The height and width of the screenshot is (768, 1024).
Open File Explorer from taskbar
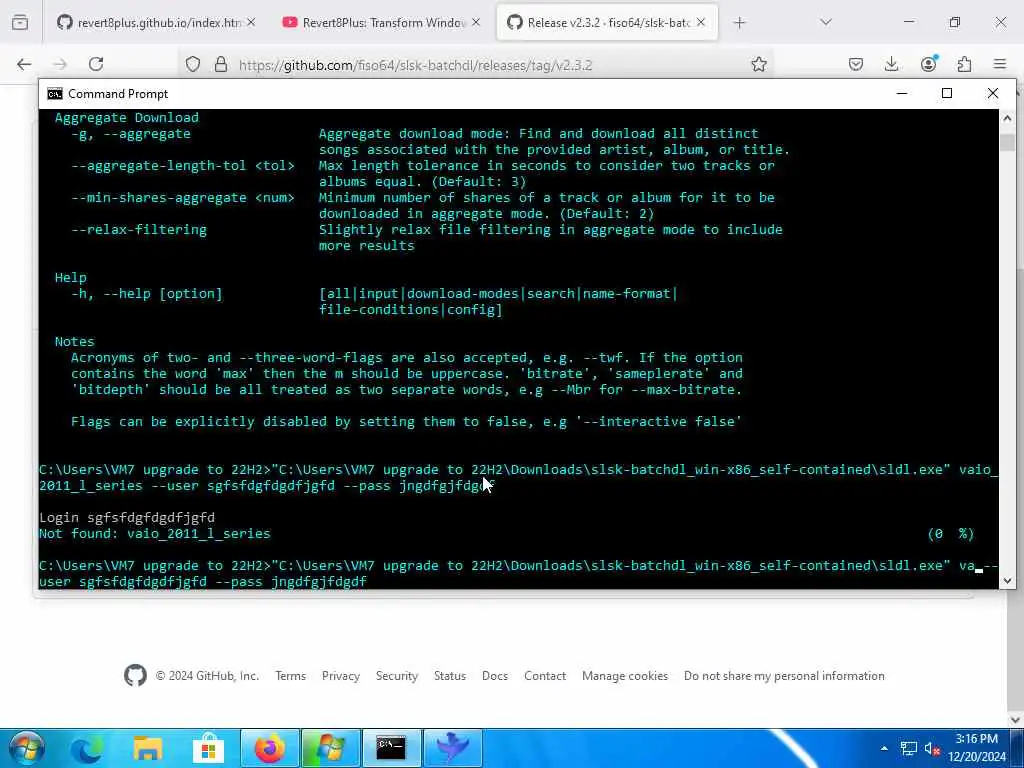pyautogui.click(x=148, y=748)
